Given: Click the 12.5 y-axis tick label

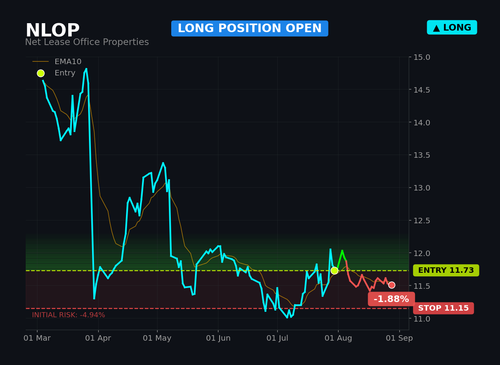Looking at the screenshot, I should 422,221.
